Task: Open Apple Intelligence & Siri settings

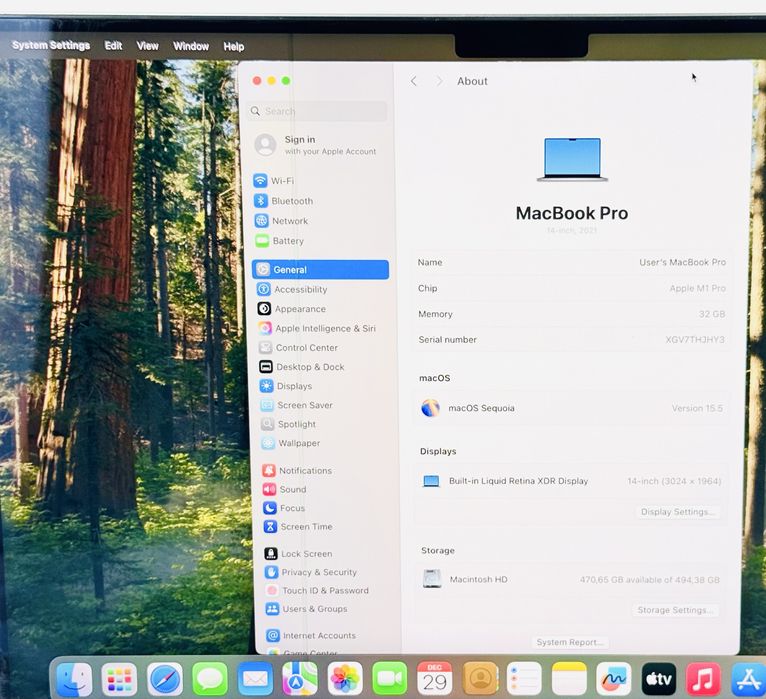Action: click(317, 328)
